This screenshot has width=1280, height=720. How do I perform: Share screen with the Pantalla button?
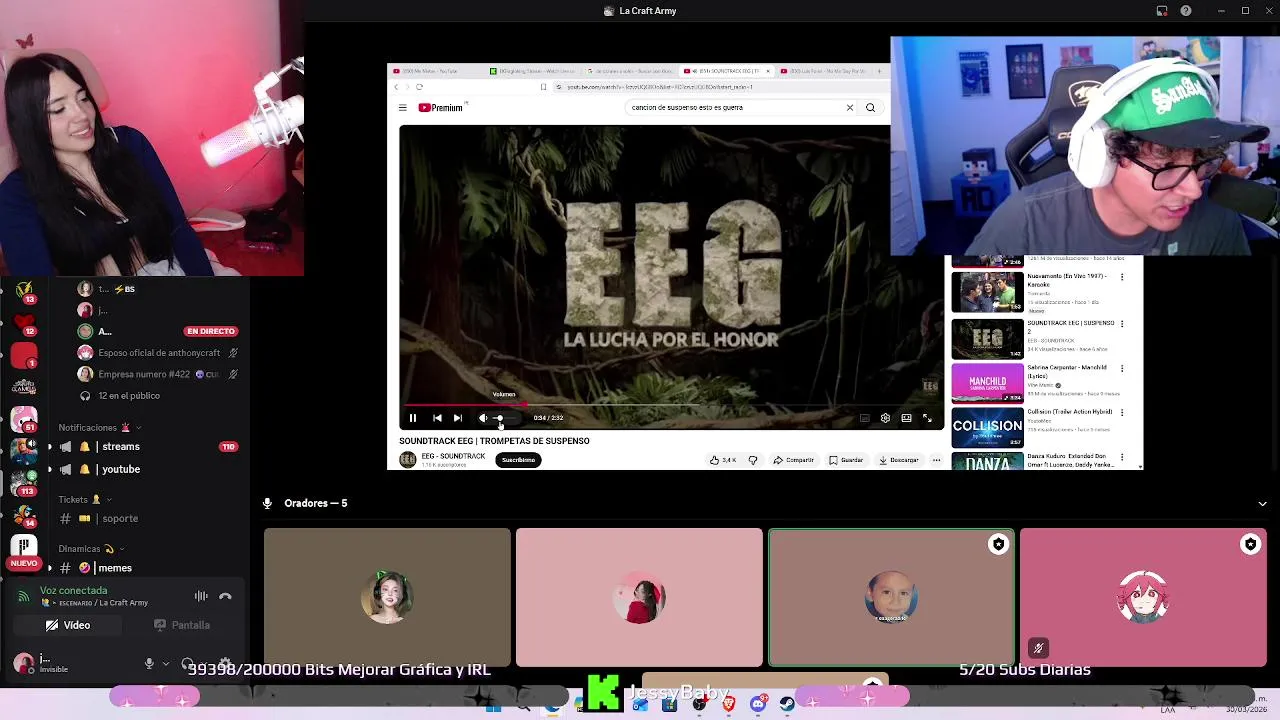coord(182,625)
